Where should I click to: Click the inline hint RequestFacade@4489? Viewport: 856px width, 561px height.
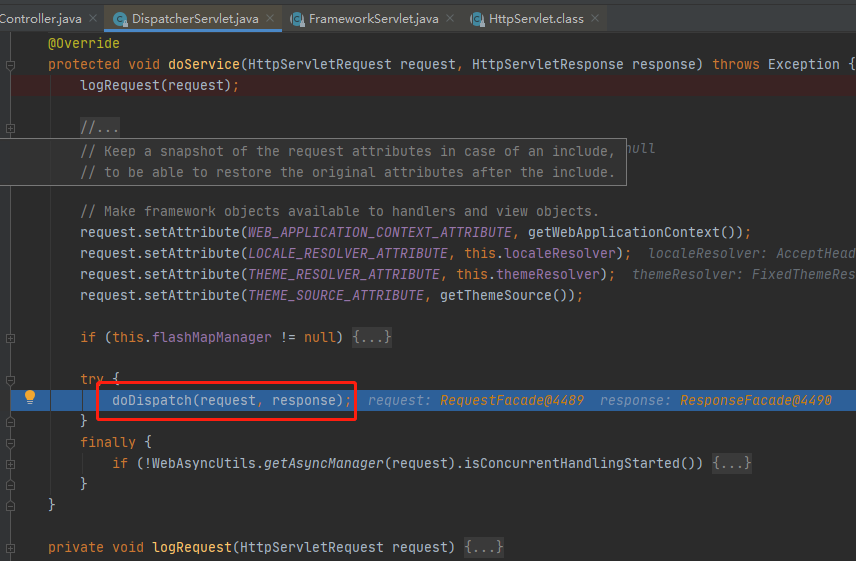click(x=512, y=401)
